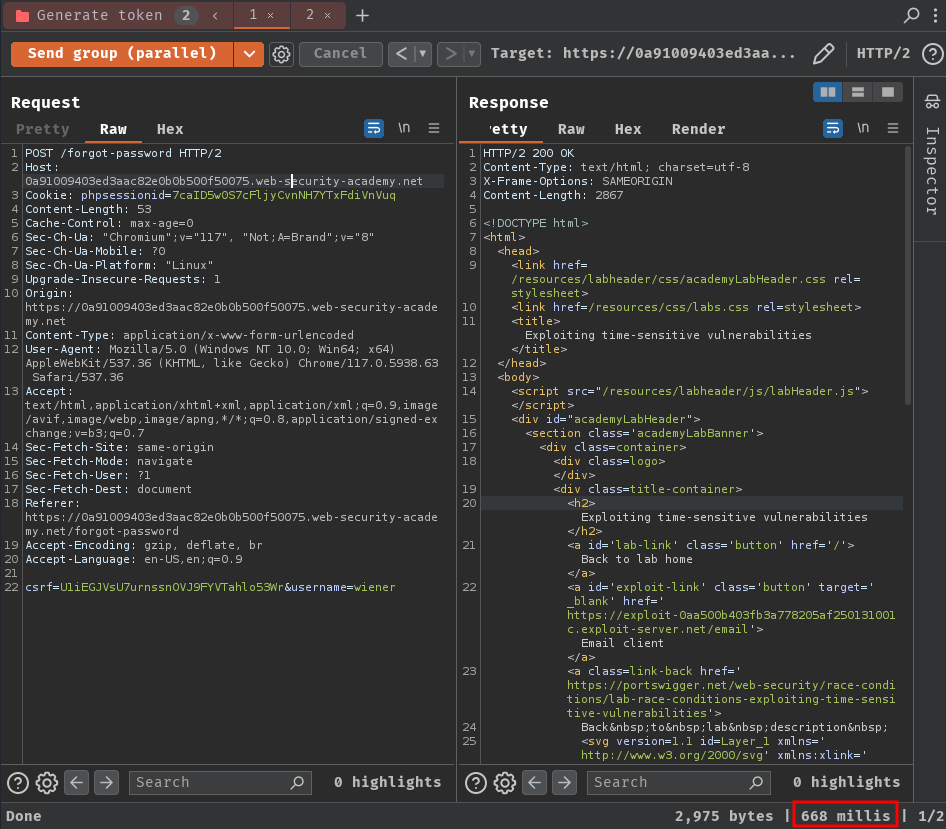Viewport: 946px width, 829px height.
Task: Switch response view to Pretty
Action: [x=507, y=129]
